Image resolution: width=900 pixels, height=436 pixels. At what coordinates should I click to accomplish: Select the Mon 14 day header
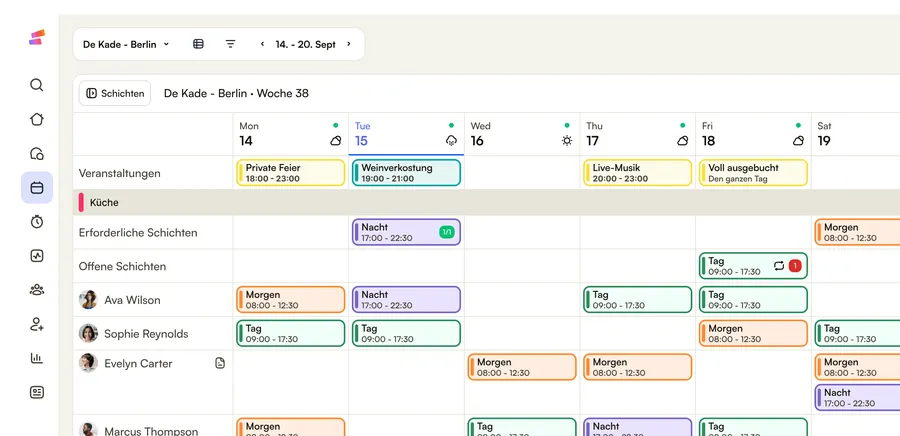pos(290,134)
